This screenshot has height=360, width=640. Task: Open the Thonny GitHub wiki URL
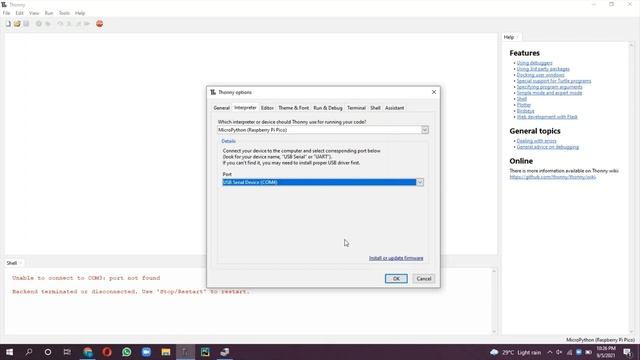click(553, 177)
